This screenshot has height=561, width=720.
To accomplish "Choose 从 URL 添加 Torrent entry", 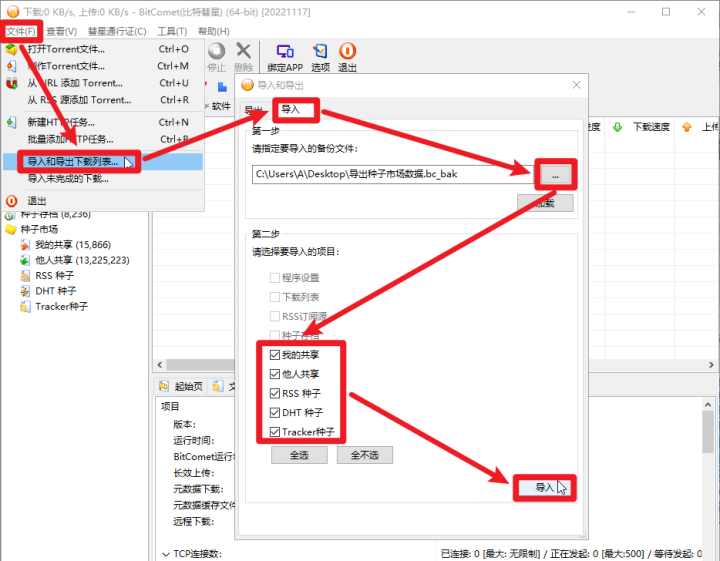I will (103, 83).
